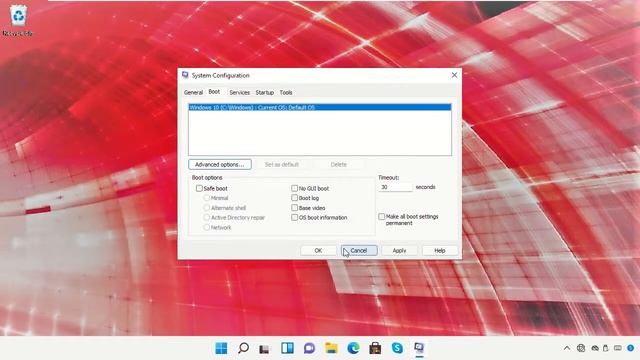The image size is (640, 360).
Task: Open the blue notification badge
Action: tap(631, 348)
